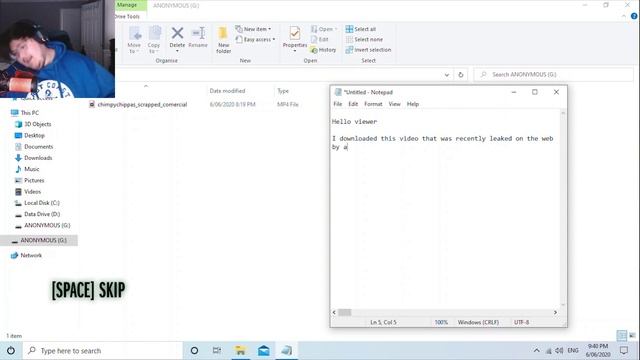Open Local Disk (C:) in navigation pane
Image resolution: width=640 pixels, height=360 pixels.
[37, 203]
